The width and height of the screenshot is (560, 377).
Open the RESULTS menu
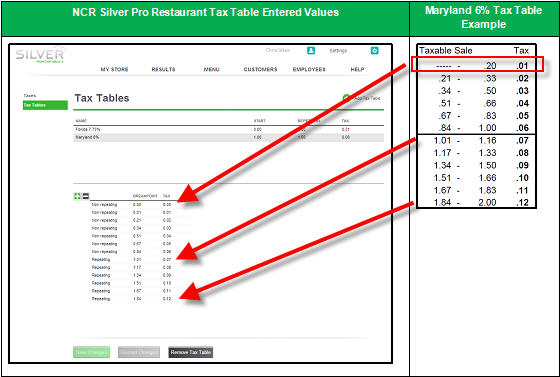click(163, 69)
